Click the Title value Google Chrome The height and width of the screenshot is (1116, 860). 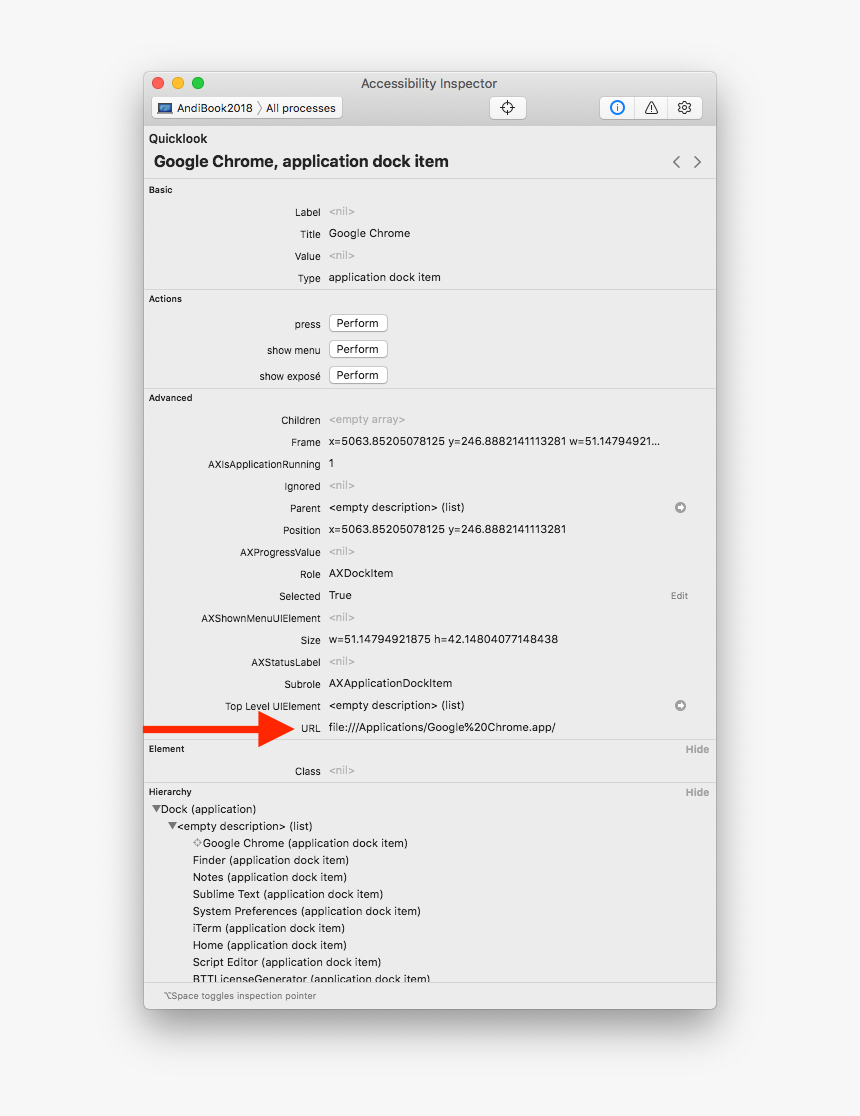tap(369, 233)
